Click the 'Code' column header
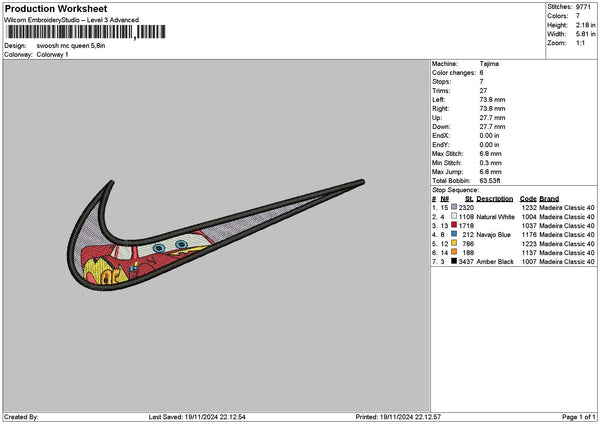This screenshot has width=600, height=424. tap(528, 199)
